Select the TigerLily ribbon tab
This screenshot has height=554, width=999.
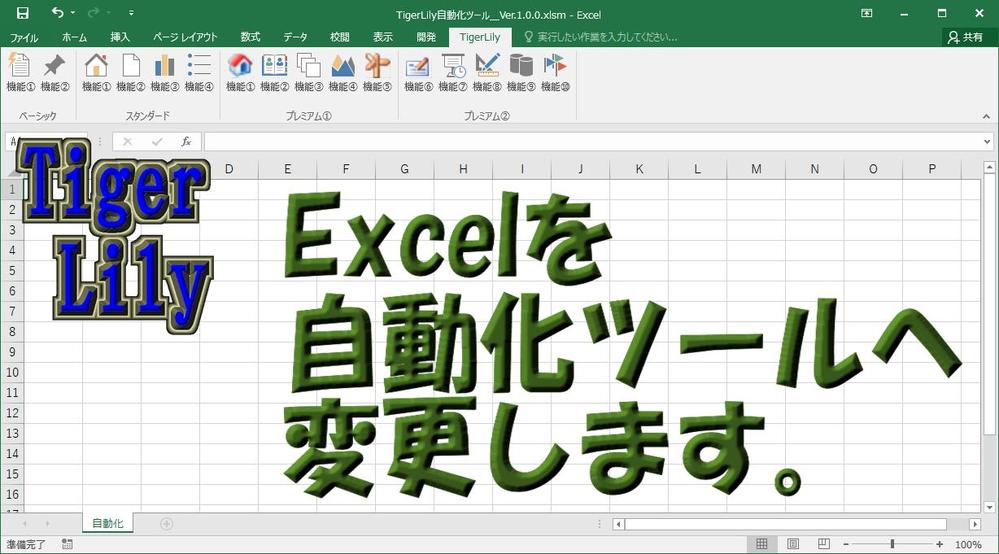click(480, 37)
